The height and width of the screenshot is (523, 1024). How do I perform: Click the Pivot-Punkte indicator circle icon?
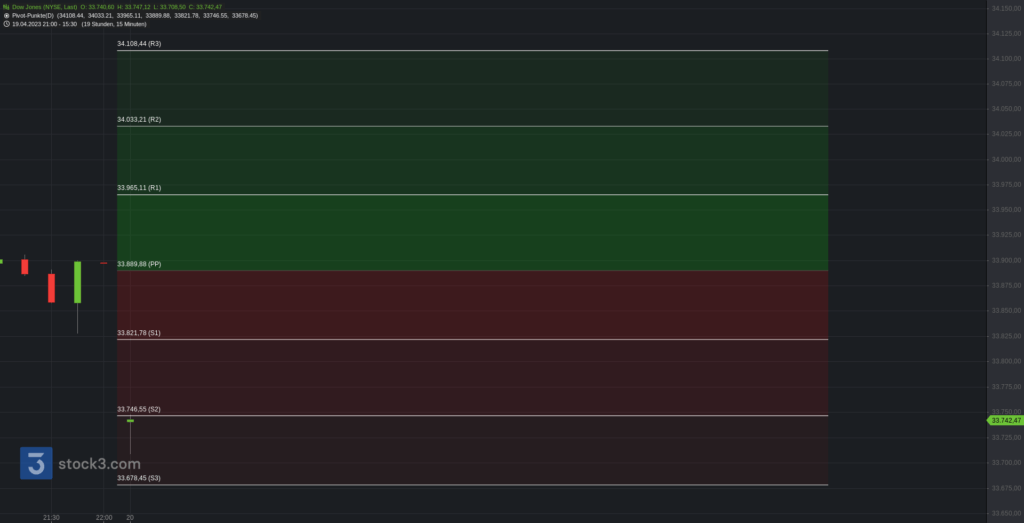pos(7,15)
